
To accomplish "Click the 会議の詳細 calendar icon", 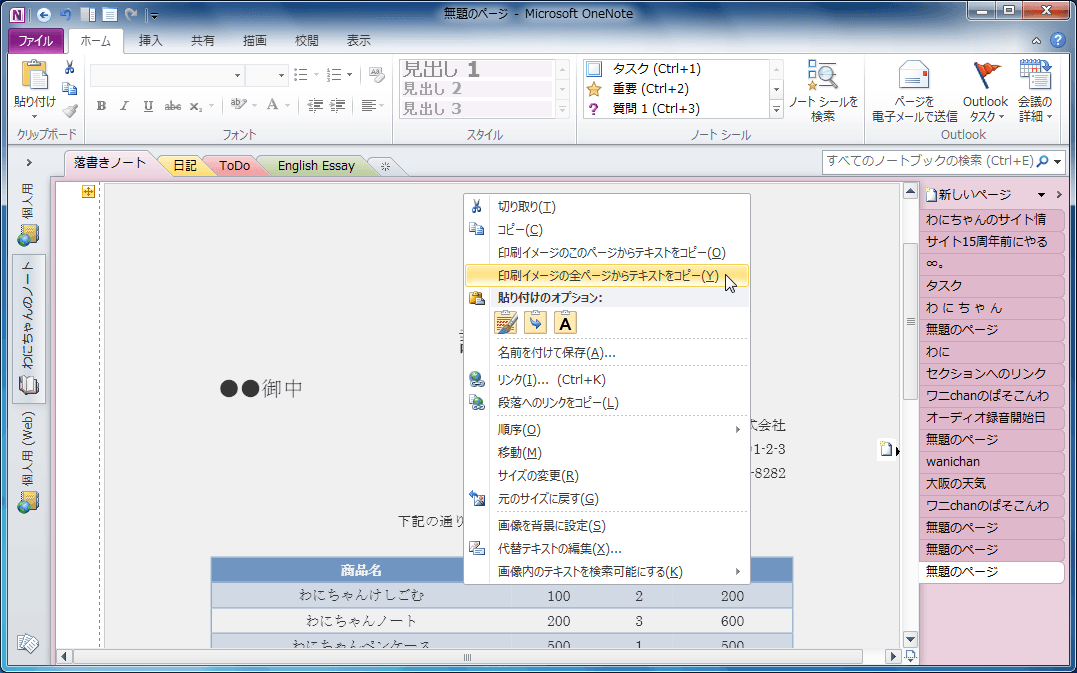I will click(1035, 76).
